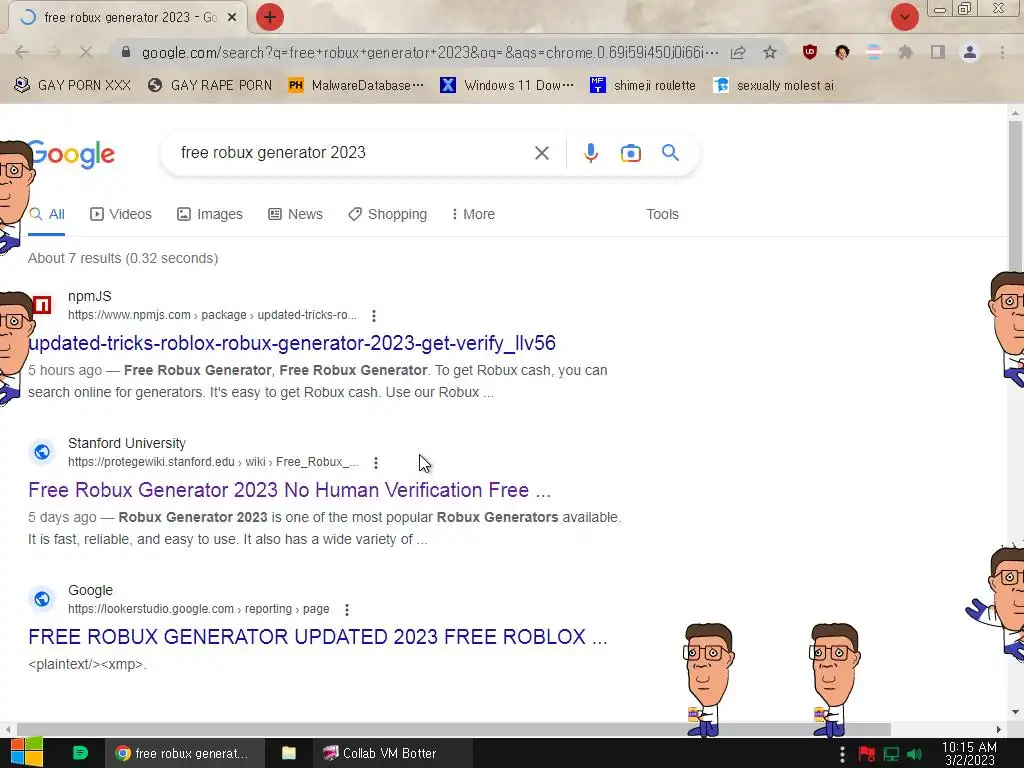
Task: Open the Windows Start menu
Action: (26, 753)
